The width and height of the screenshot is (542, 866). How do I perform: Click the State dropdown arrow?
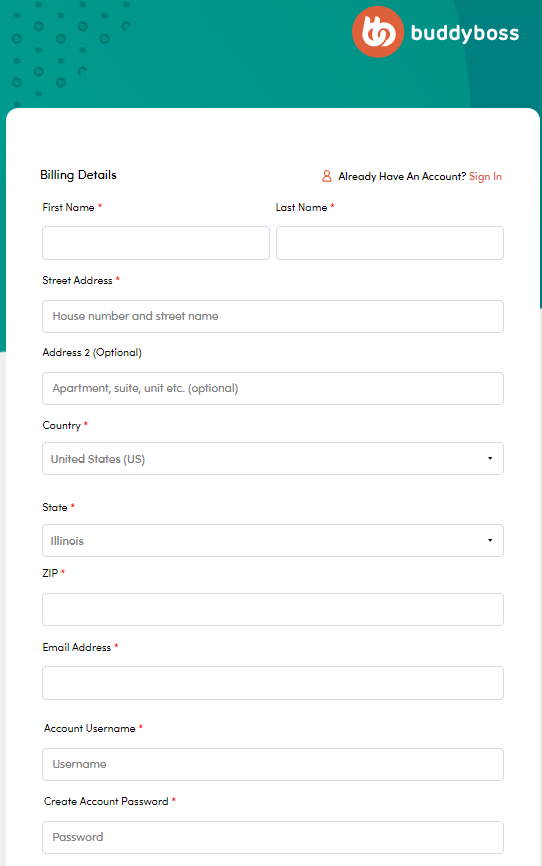(x=490, y=540)
